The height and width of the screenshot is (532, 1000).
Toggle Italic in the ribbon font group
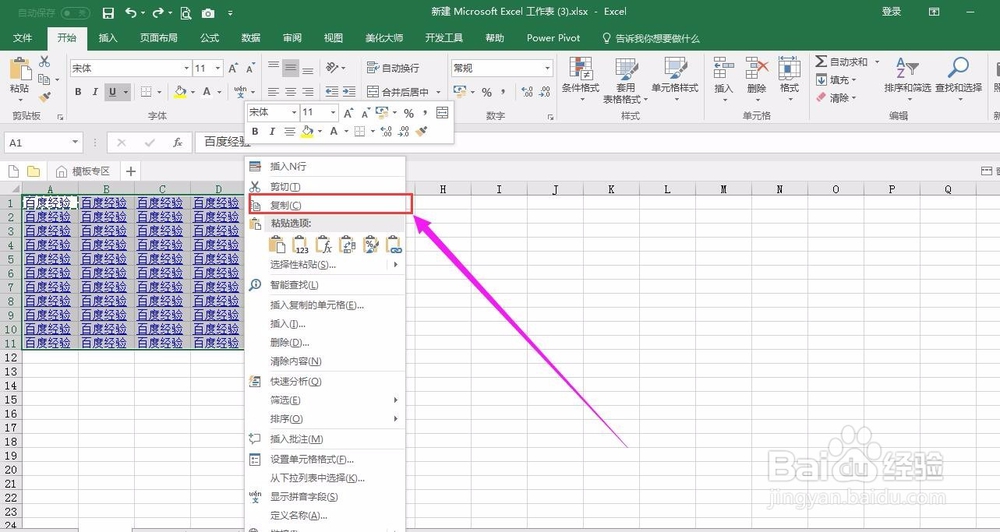94,92
